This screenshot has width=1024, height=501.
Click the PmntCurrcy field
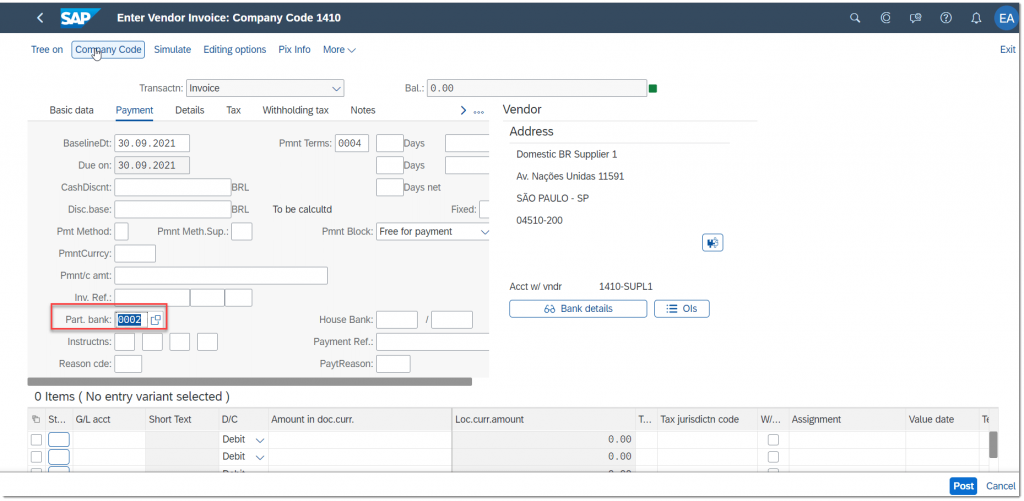(135, 253)
